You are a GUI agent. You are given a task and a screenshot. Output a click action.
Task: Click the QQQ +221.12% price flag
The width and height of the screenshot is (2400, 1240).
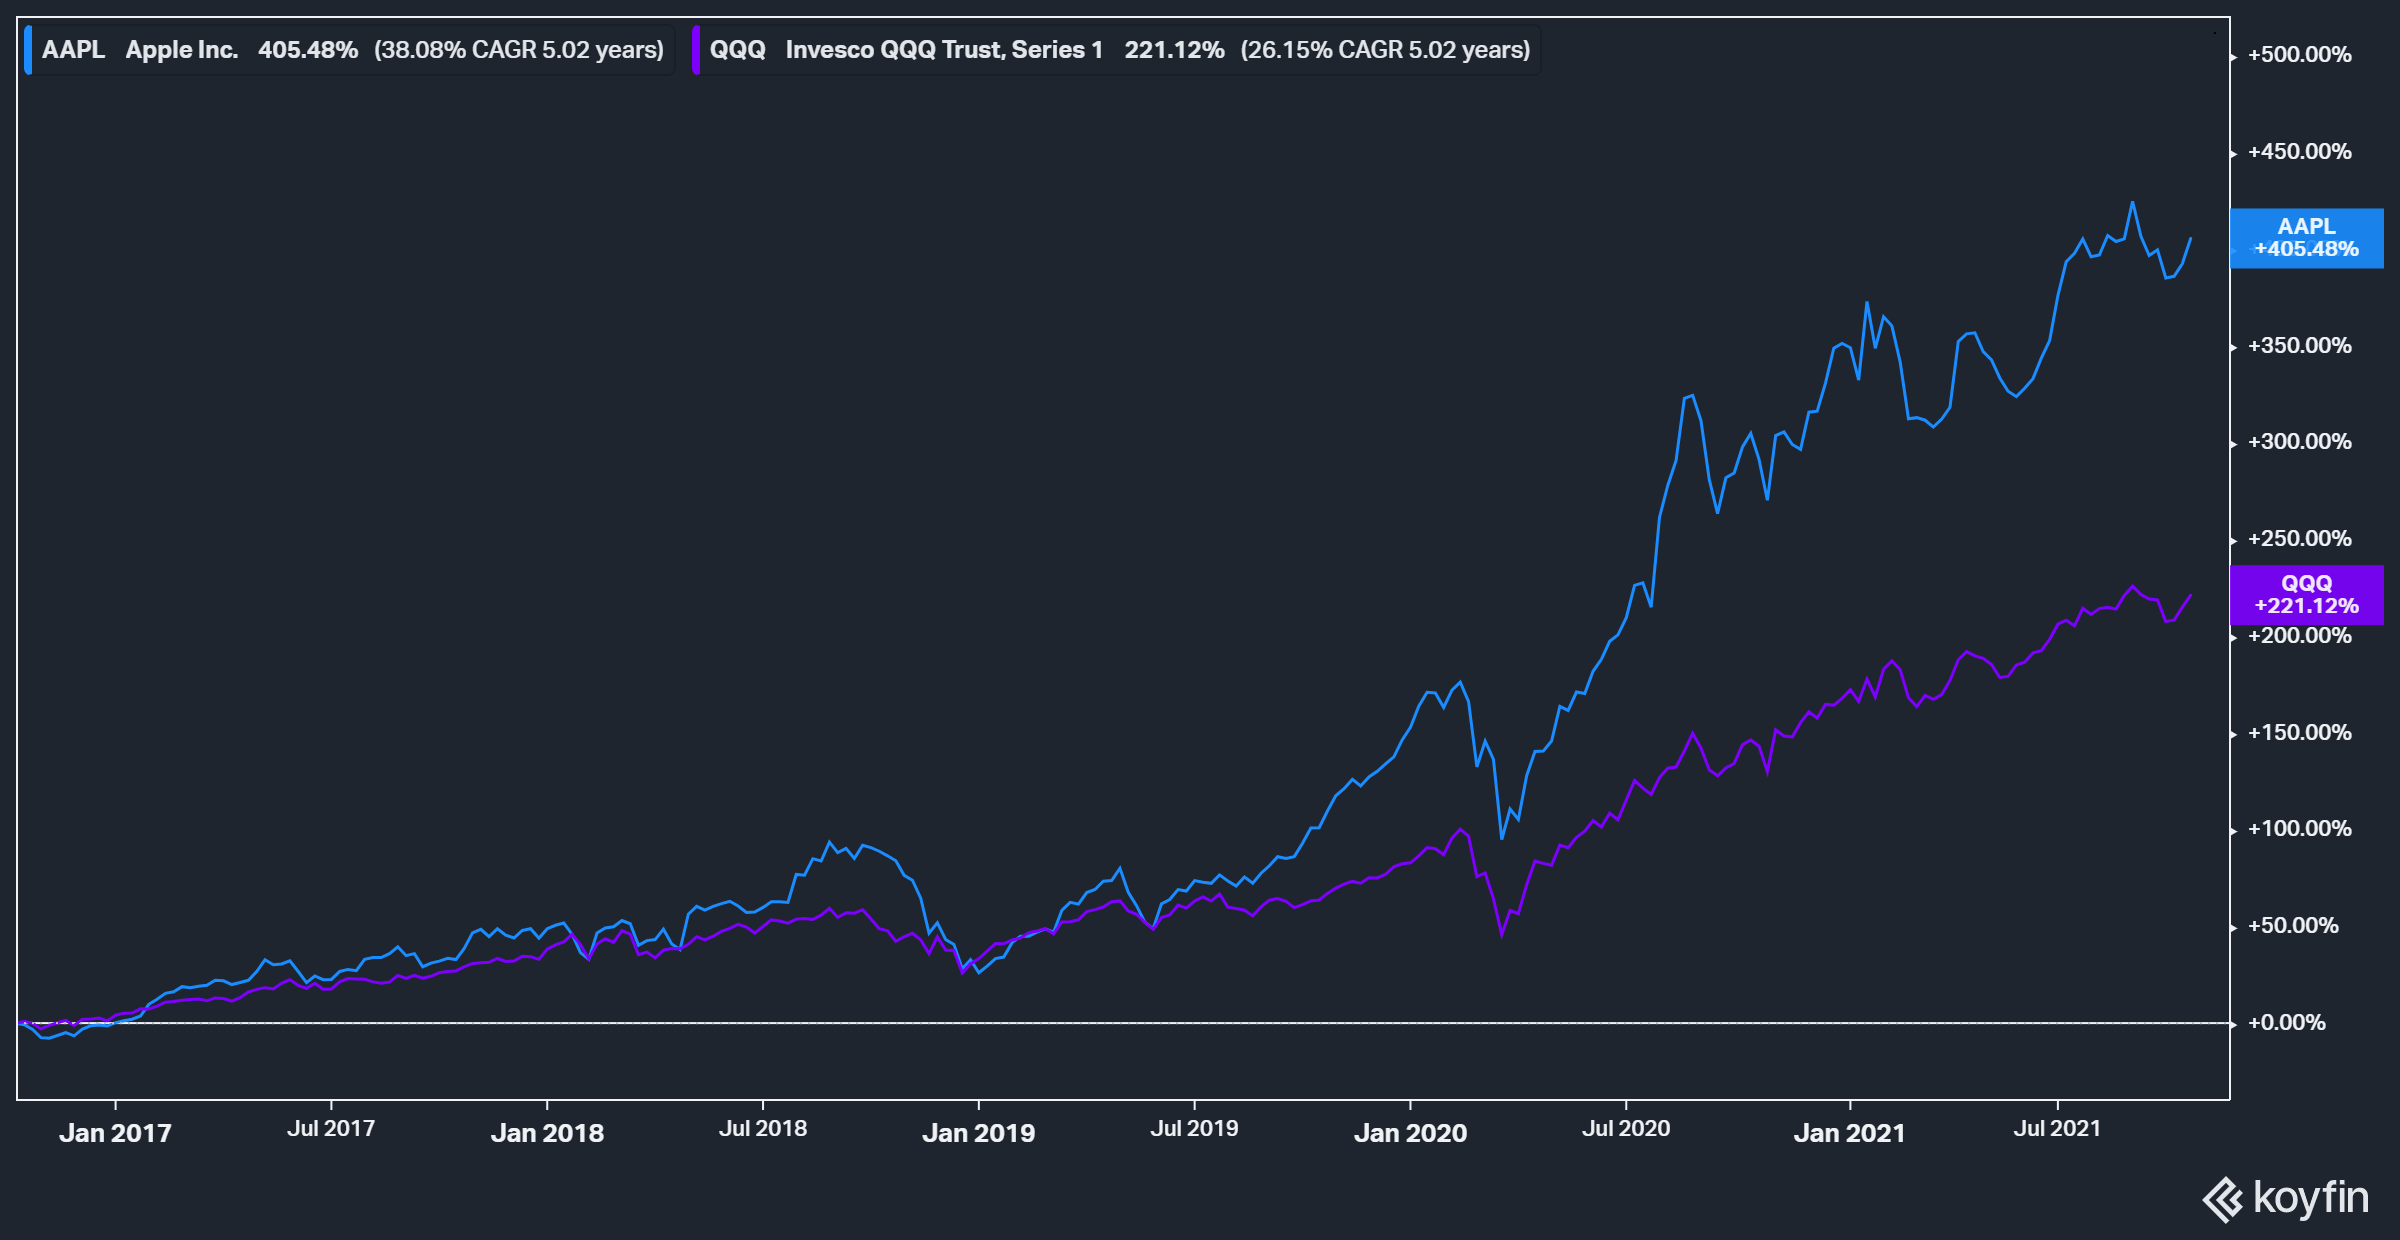[x=2305, y=596]
